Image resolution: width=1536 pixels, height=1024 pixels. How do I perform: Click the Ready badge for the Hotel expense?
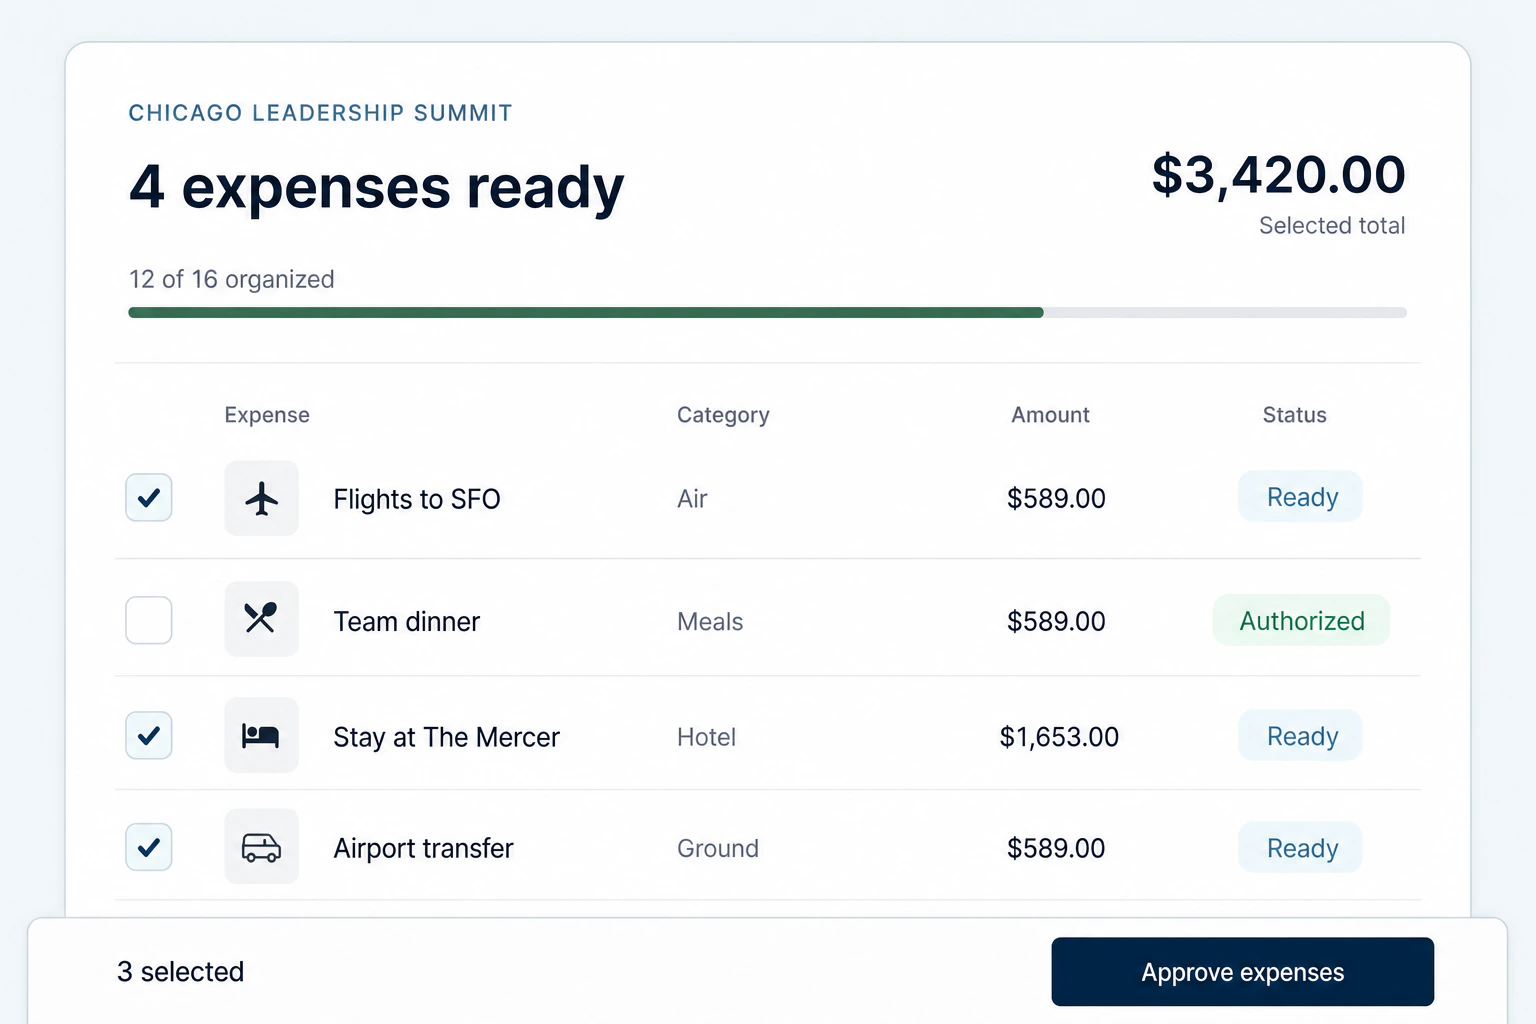click(x=1301, y=736)
